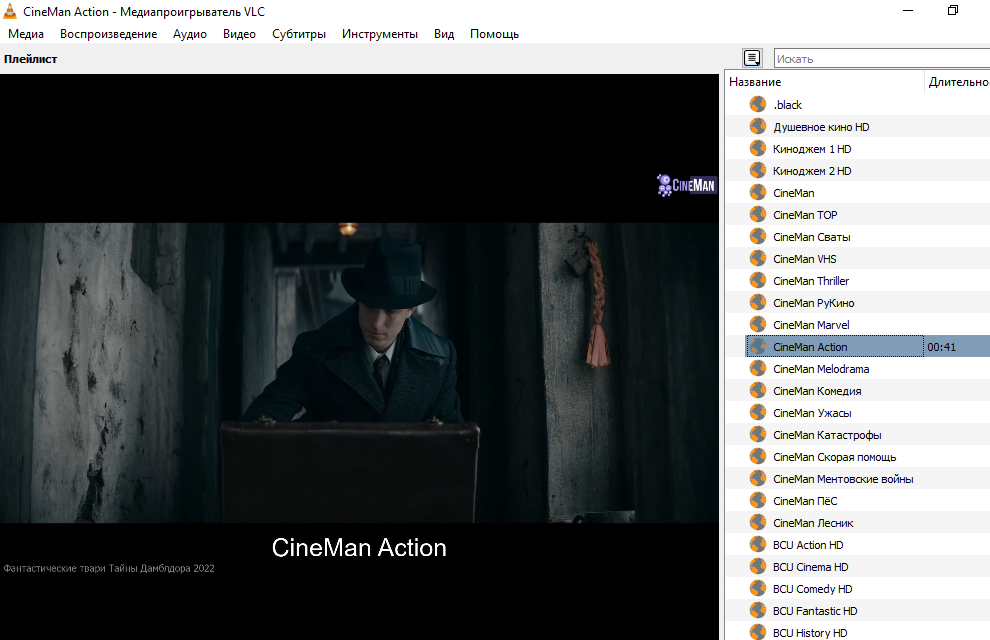The image size is (990, 640).
Task: Sort playlist by Длительность column header
Action: coord(958,82)
